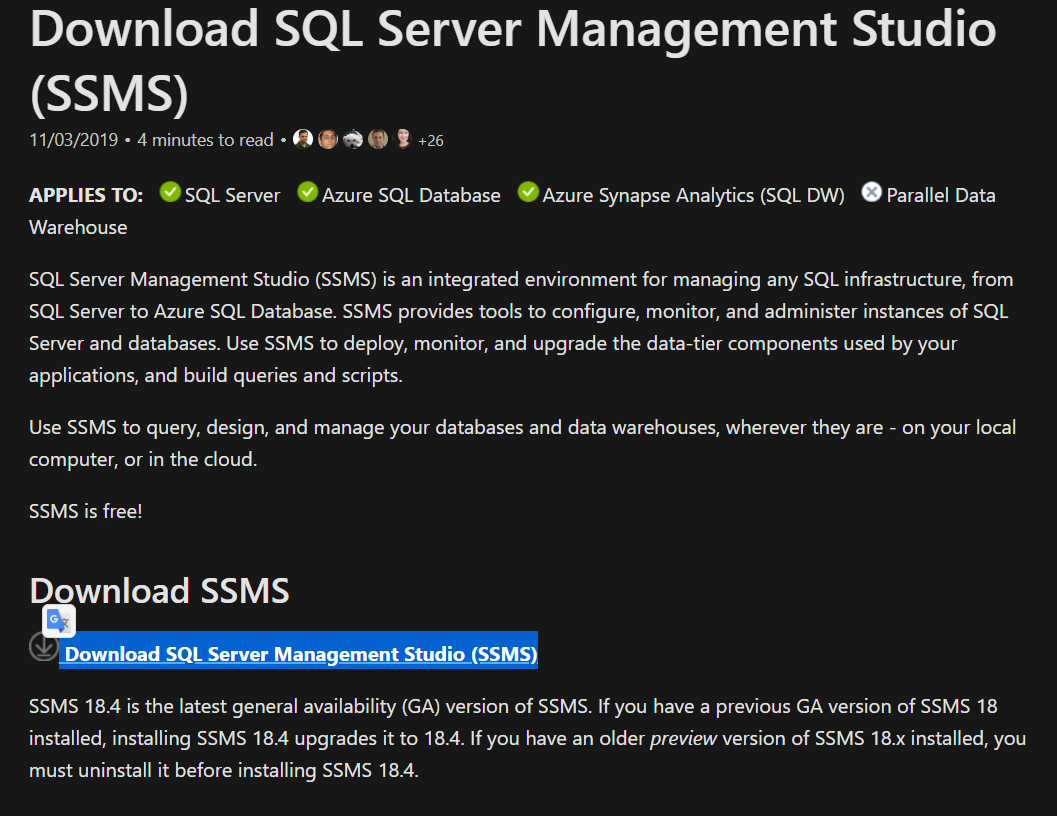The width and height of the screenshot is (1057, 816).
Task: Click the Google Translate popup icon
Action: (x=58, y=621)
